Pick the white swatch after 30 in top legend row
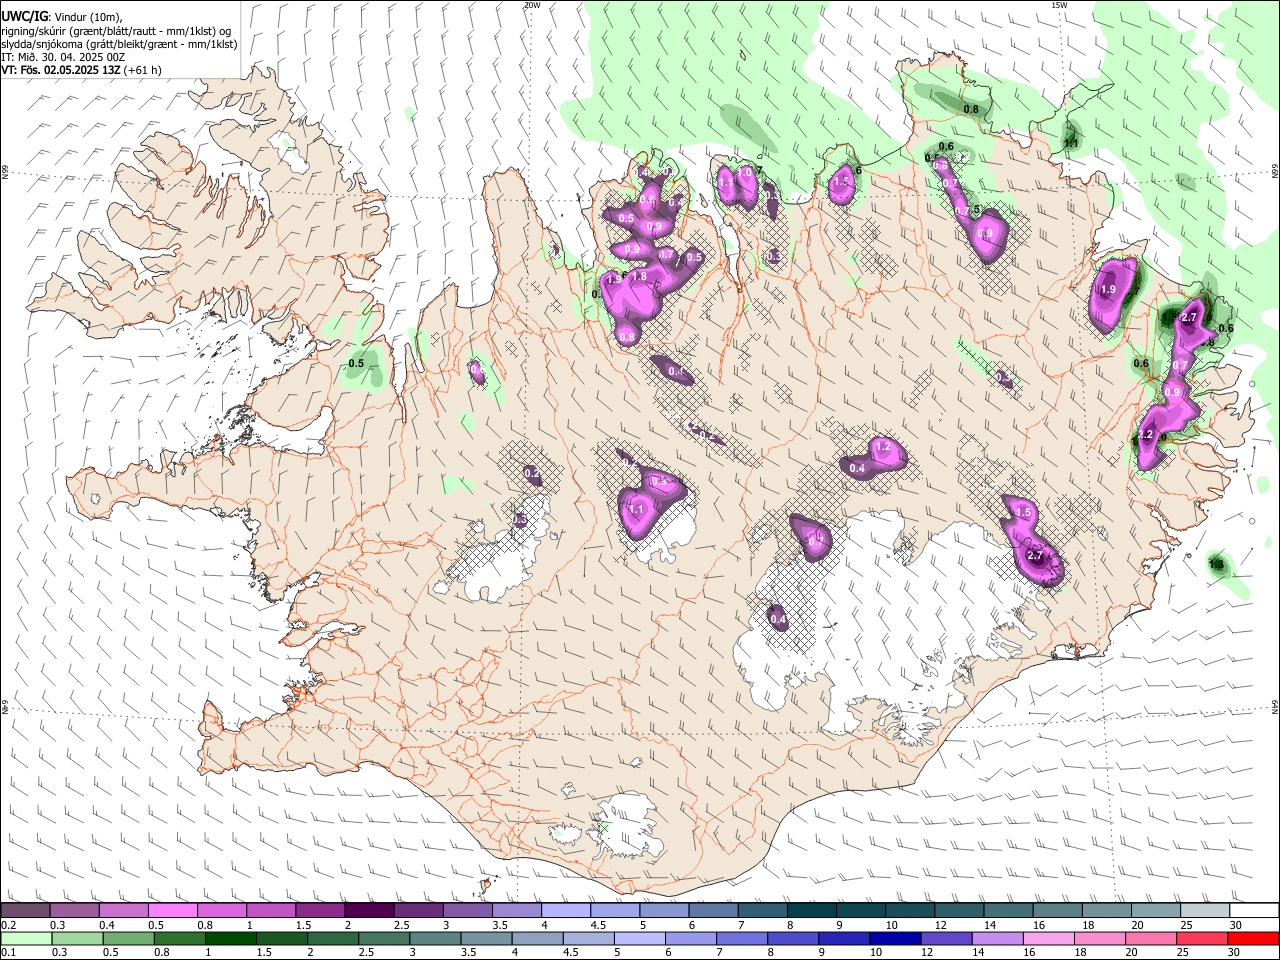 (x=1255, y=911)
